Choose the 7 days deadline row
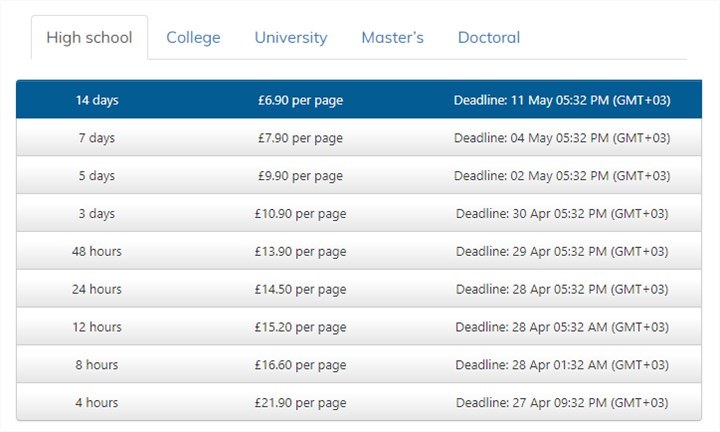The image size is (720, 432). [359, 138]
